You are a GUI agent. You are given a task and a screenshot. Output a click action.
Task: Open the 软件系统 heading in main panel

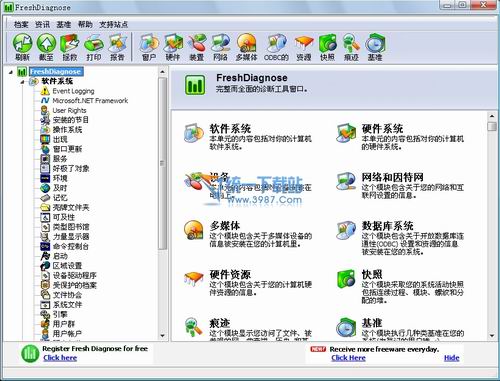[x=230, y=129]
